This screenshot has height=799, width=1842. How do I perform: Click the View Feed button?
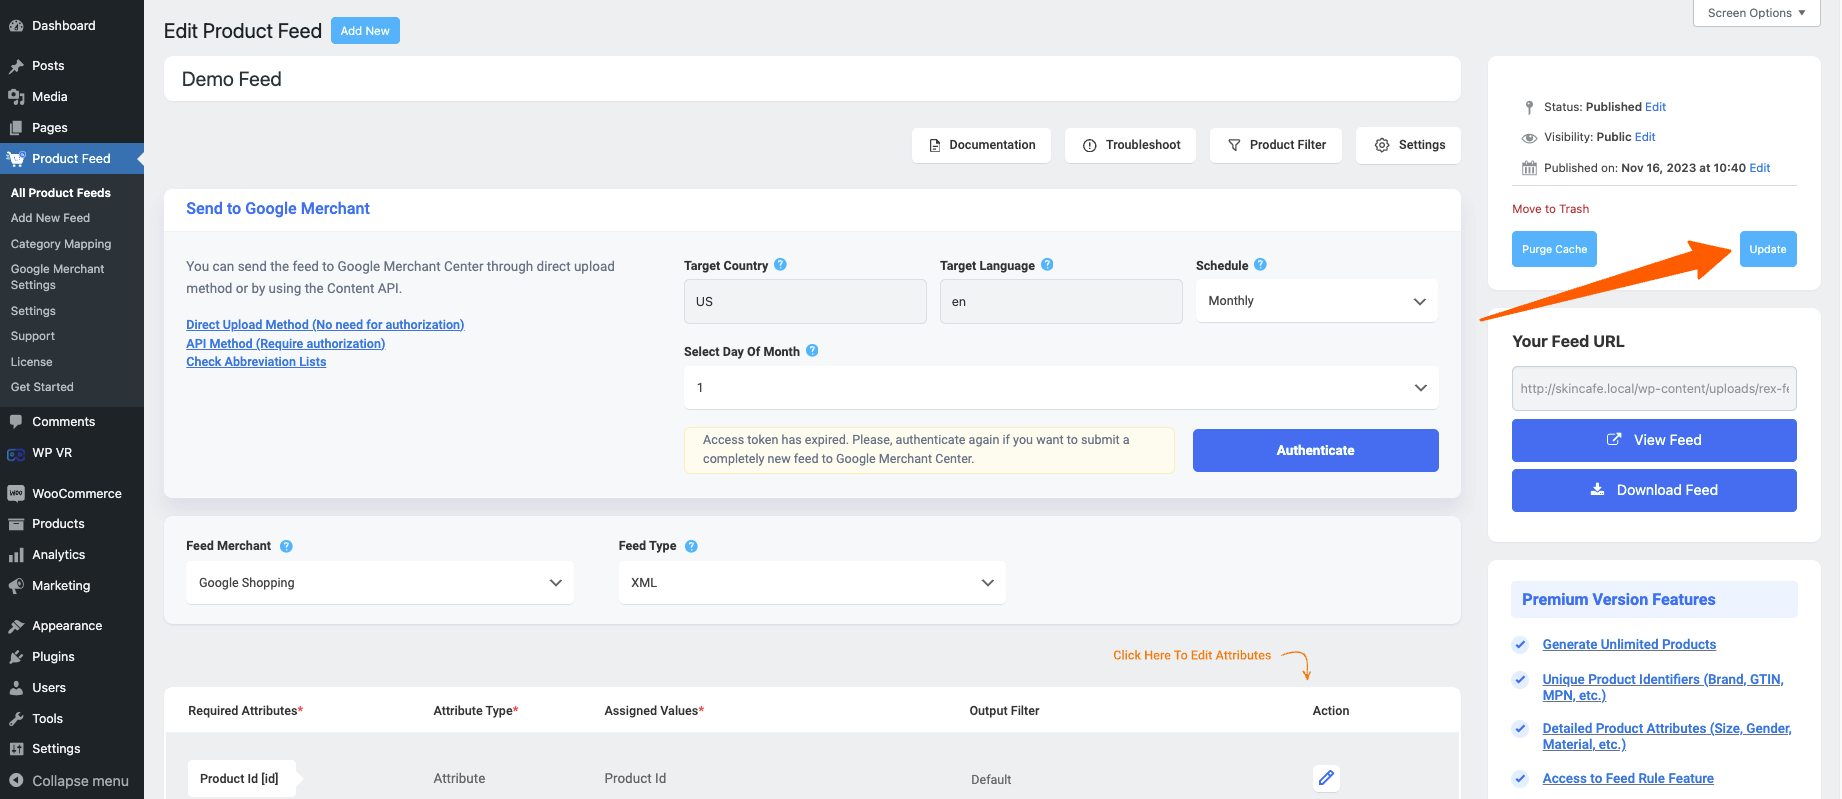pos(1654,440)
